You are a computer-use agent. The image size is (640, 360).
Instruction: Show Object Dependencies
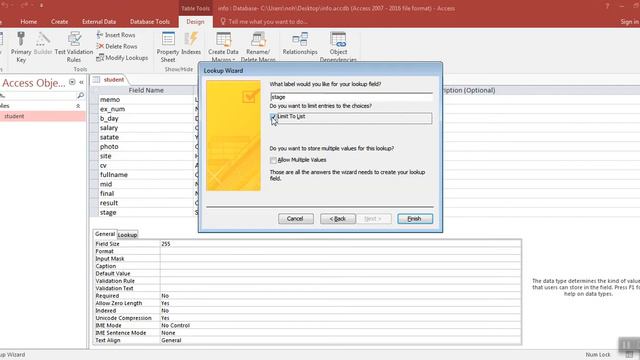[x=338, y=47]
